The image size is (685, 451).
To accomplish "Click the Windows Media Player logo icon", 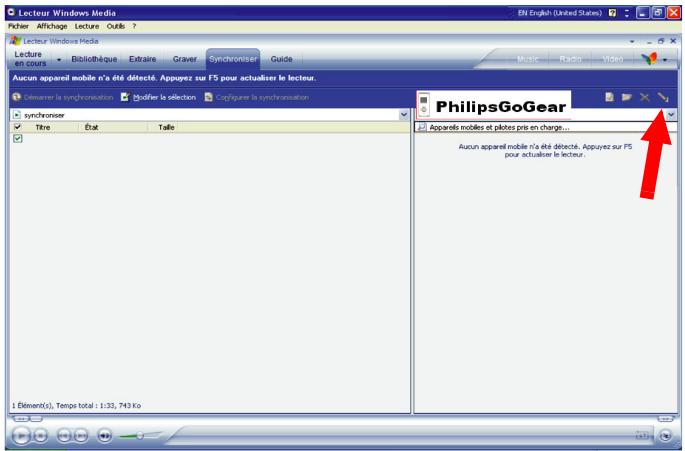I will pos(16,41).
